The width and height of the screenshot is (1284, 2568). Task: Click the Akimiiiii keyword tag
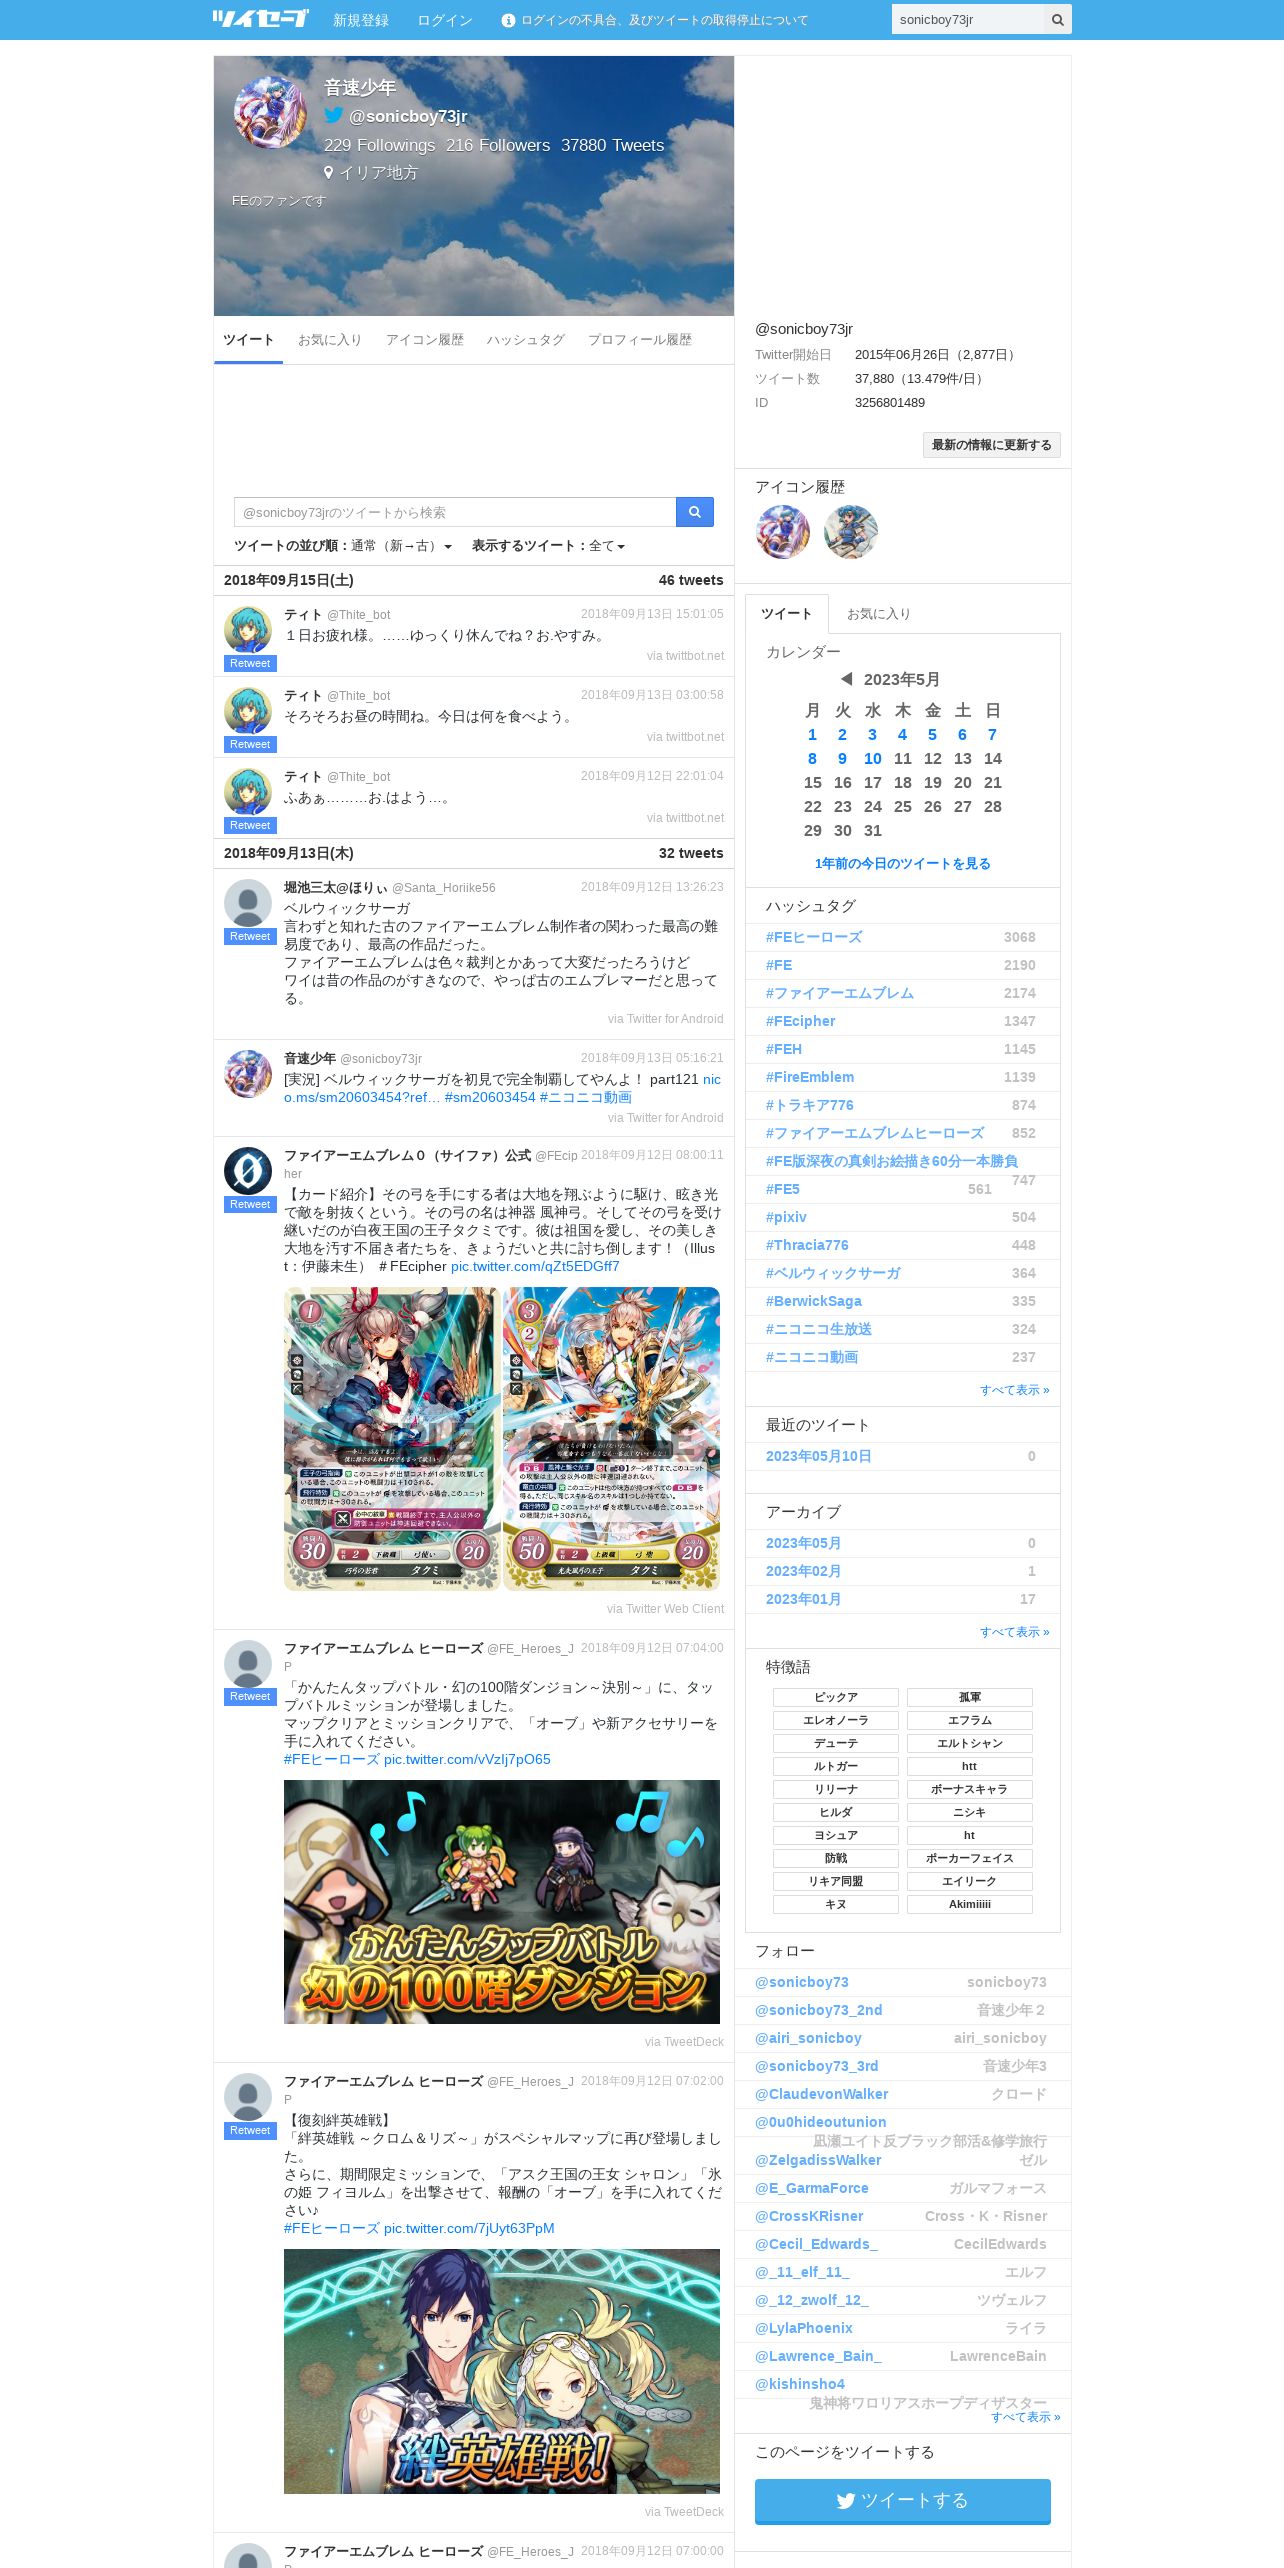coord(970,1904)
